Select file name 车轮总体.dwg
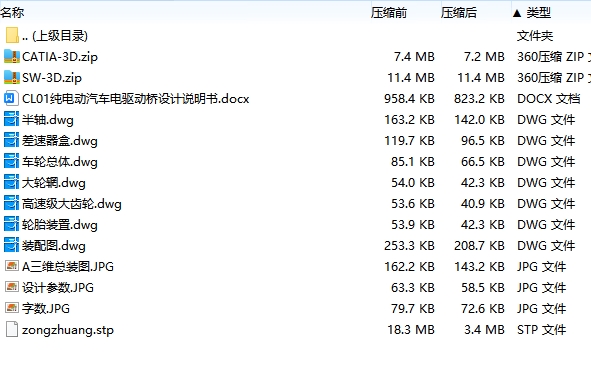Image resolution: width=591 pixels, height=377 pixels. point(60,162)
